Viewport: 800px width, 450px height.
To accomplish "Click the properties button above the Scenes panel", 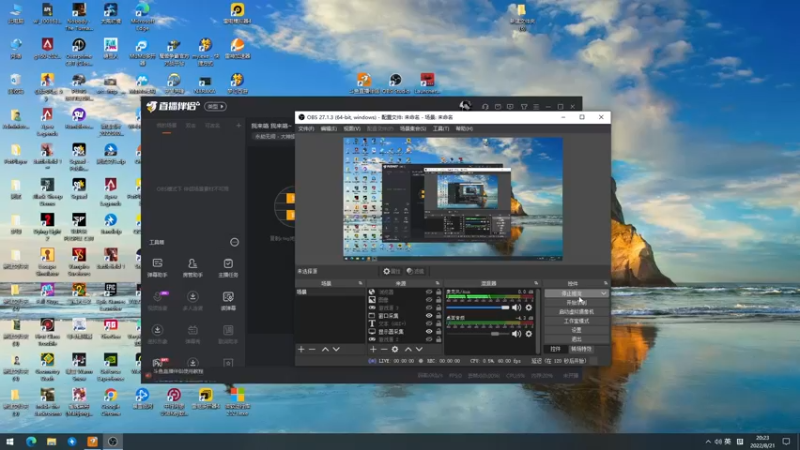I will [x=392, y=271].
